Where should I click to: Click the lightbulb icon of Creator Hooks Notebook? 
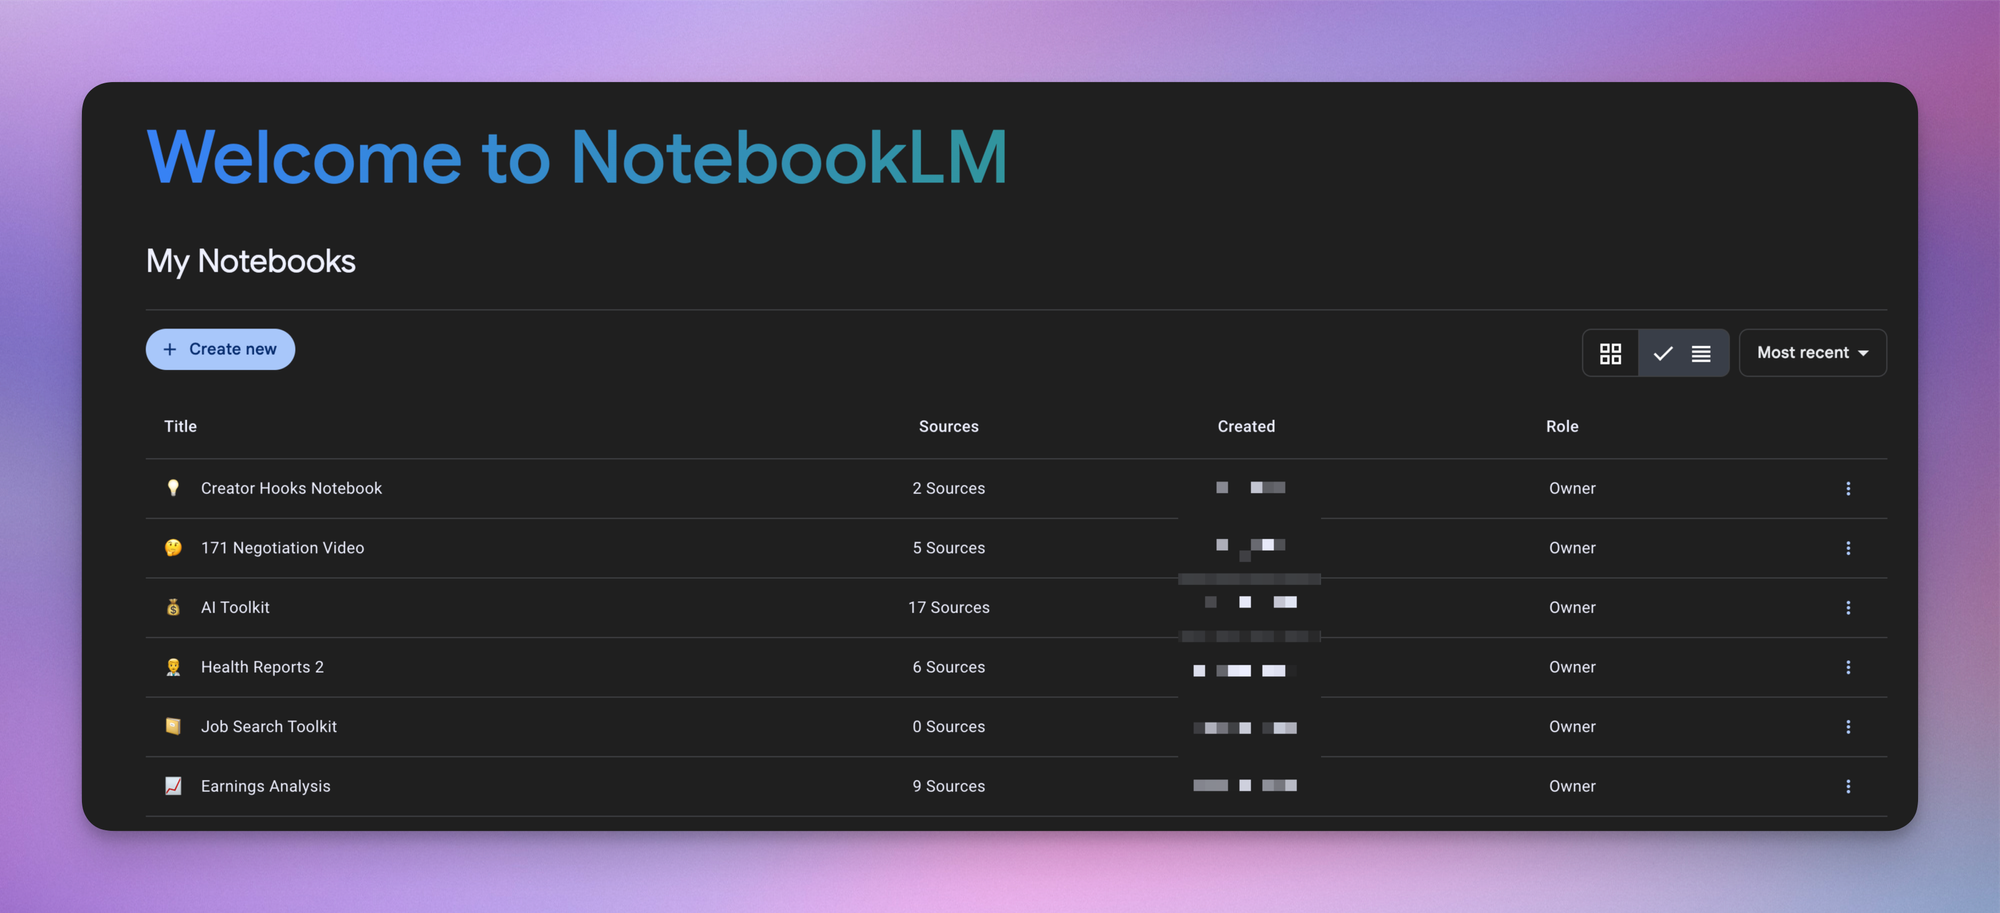(173, 488)
